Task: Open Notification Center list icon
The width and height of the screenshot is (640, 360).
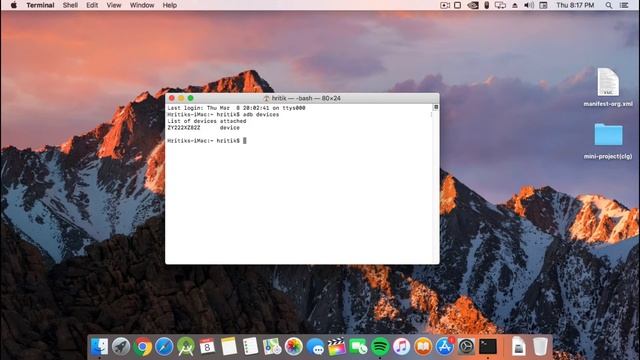Action: pyautogui.click(x=624, y=5)
